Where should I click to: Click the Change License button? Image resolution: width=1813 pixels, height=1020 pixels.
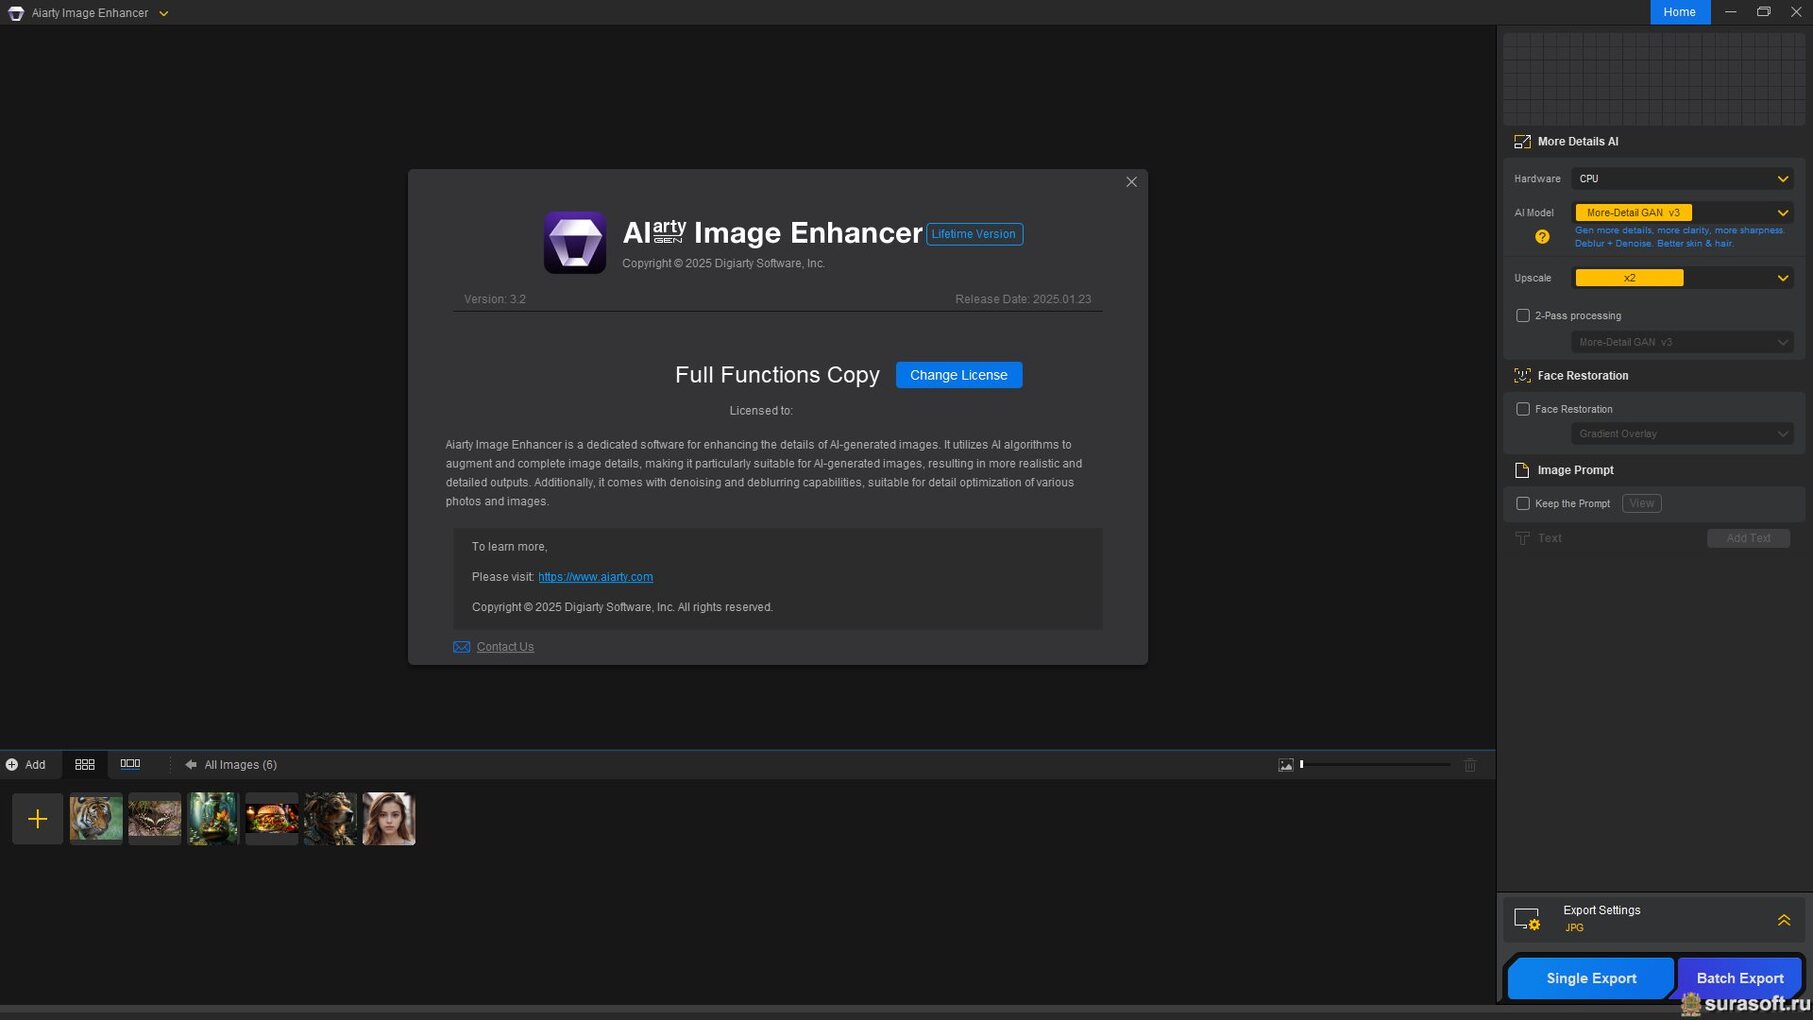958,375
